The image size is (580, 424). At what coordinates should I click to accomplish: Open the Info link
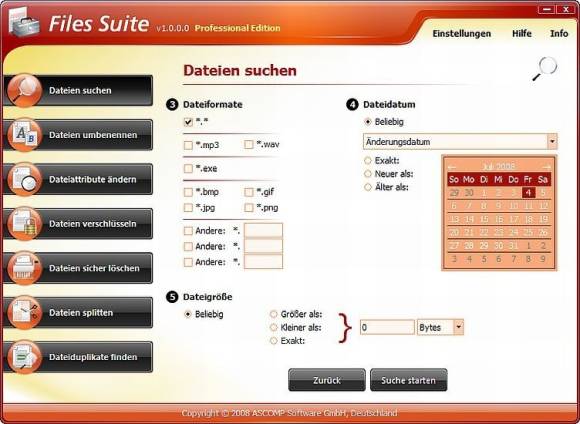(559, 33)
